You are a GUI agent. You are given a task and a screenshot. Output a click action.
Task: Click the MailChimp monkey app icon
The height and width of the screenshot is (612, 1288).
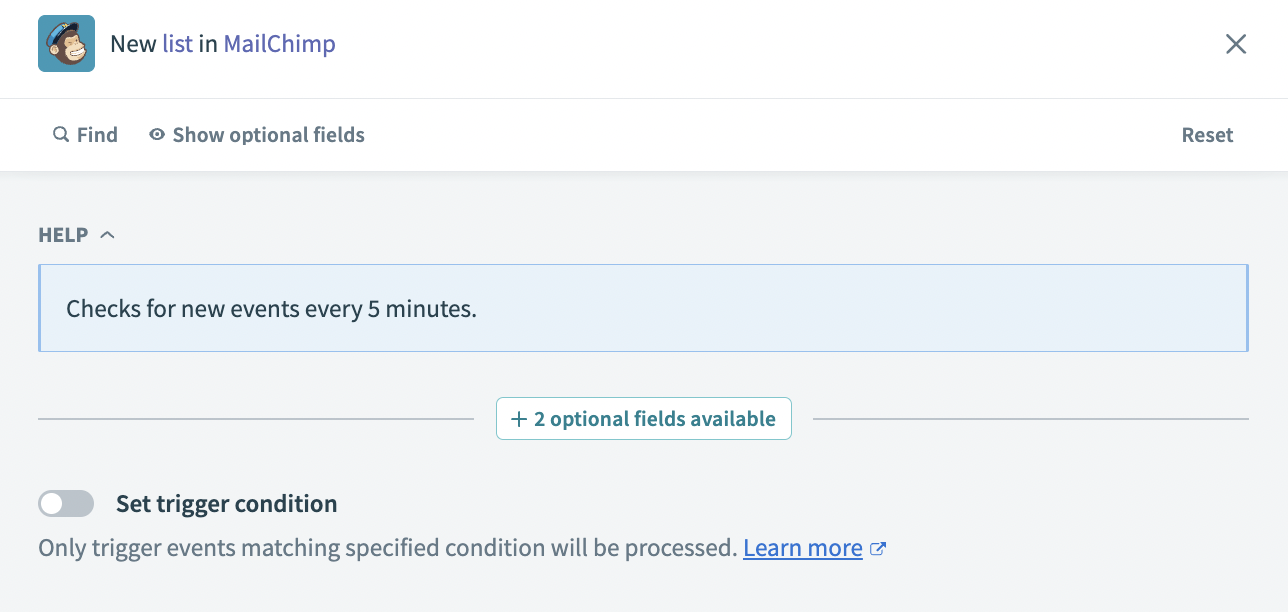(66, 44)
